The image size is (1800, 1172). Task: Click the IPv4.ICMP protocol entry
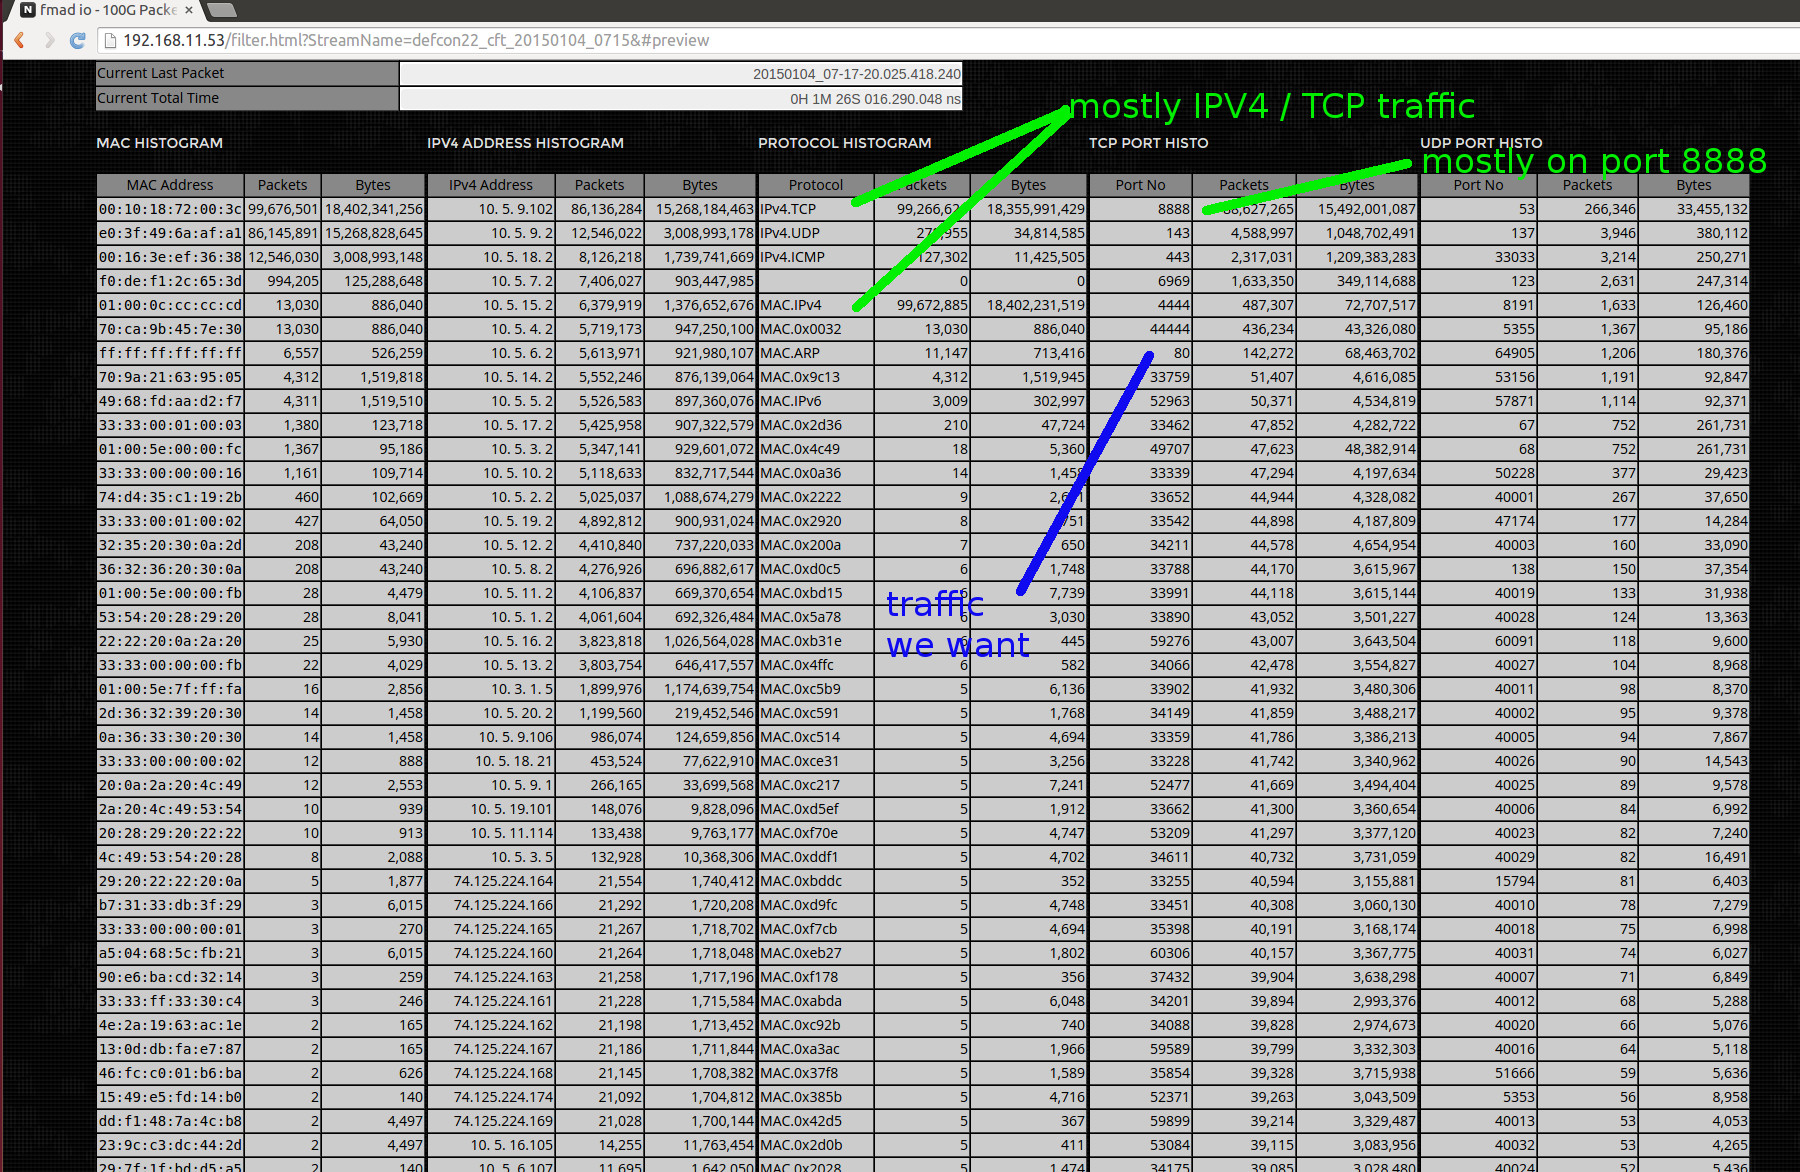(x=793, y=257)
